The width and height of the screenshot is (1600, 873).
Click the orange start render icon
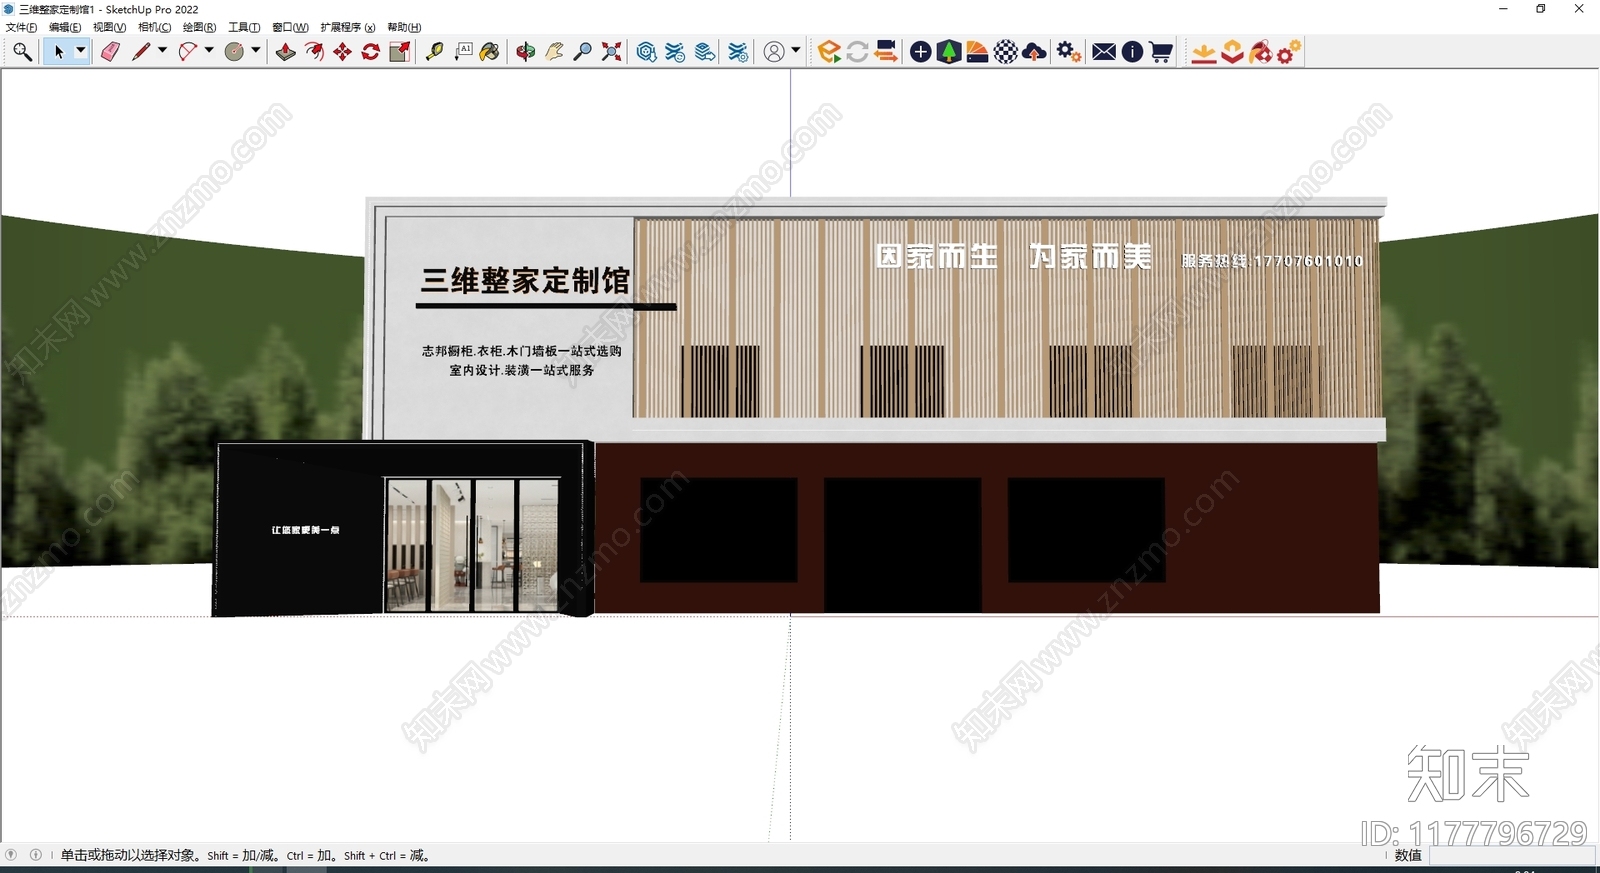[828, 52]
